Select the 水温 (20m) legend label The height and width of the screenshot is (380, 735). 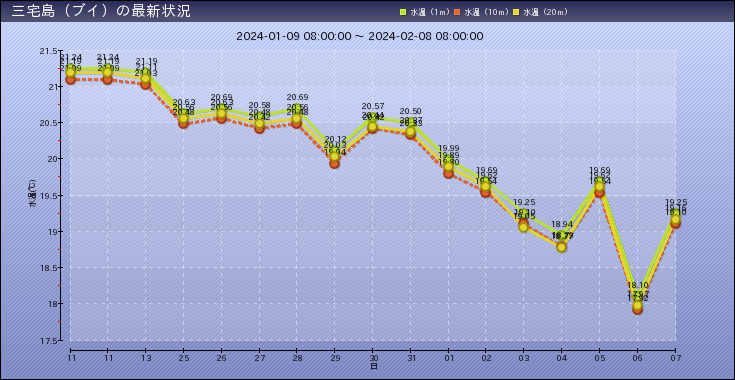pos(546,13)
